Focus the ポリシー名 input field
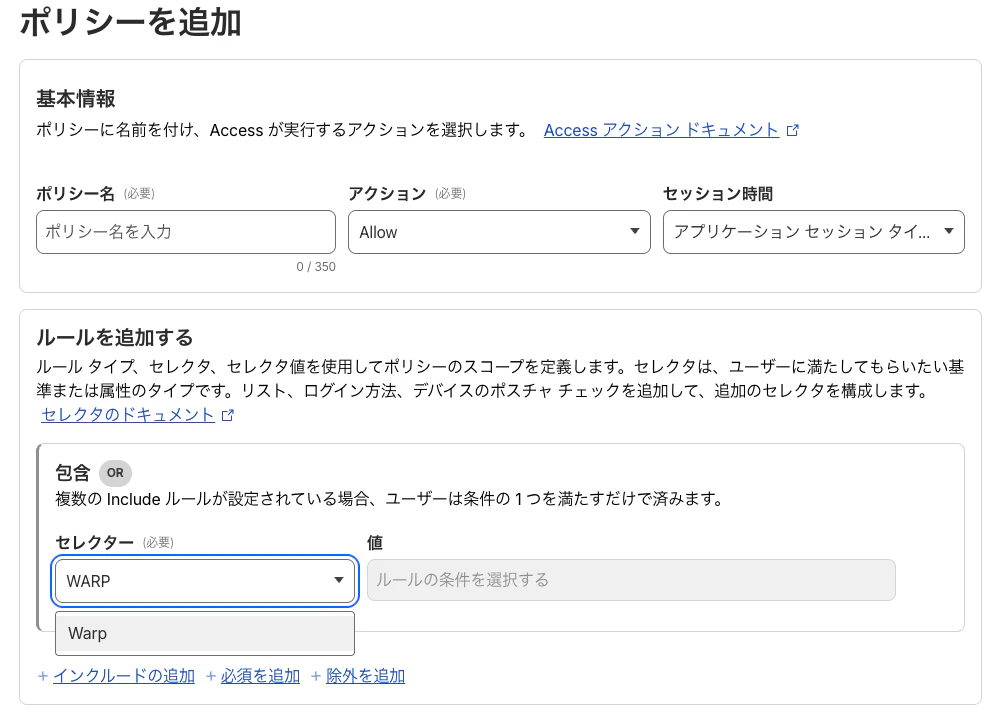Viewport: 994px width, 712px height. pos(186,232)
